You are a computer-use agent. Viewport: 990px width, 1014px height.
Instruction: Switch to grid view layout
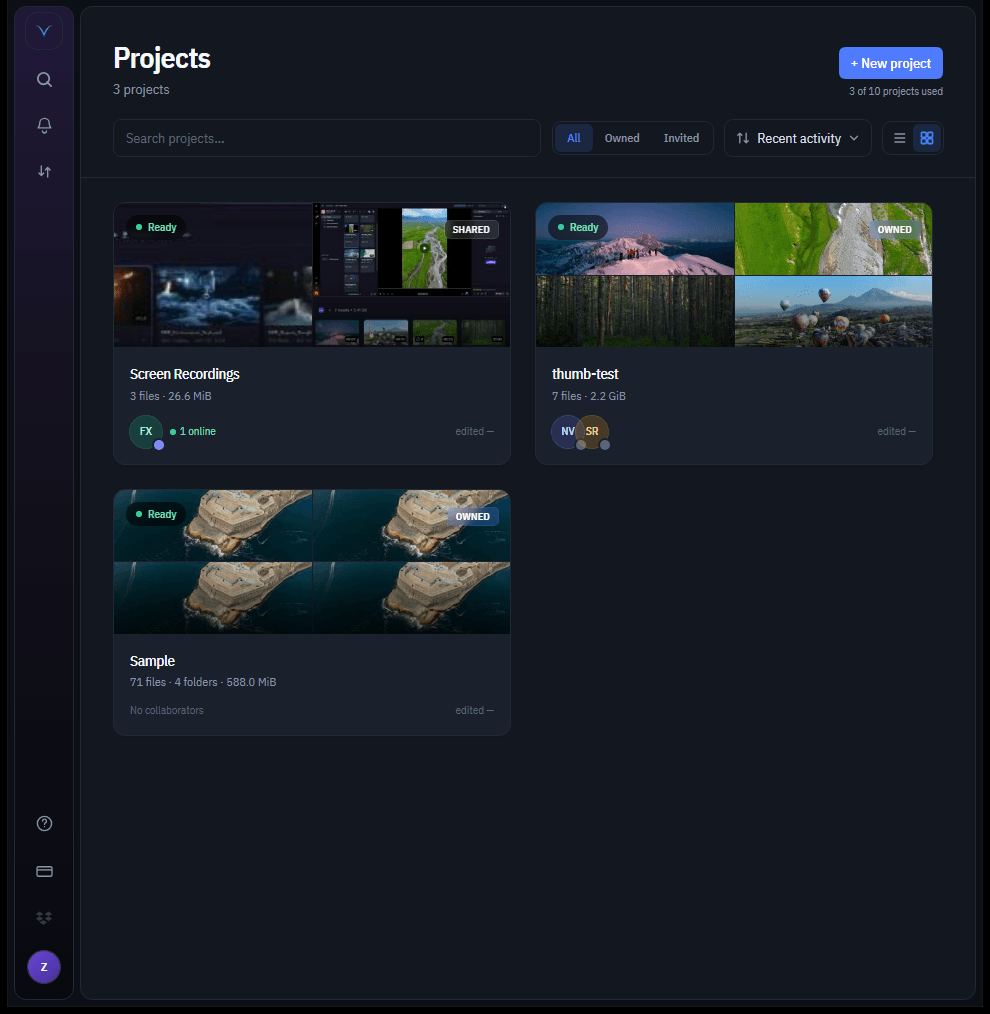click(x=927, y=138)
